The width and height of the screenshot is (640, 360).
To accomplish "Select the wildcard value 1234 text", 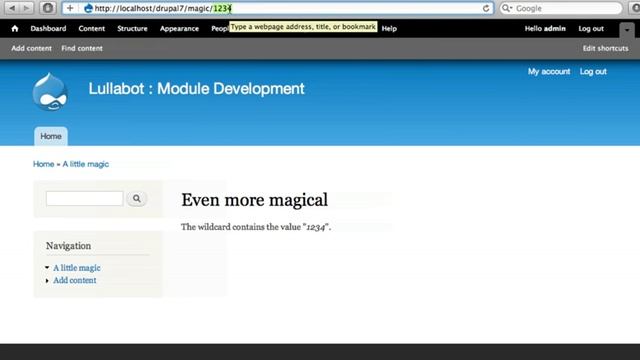I will (316, 227).
